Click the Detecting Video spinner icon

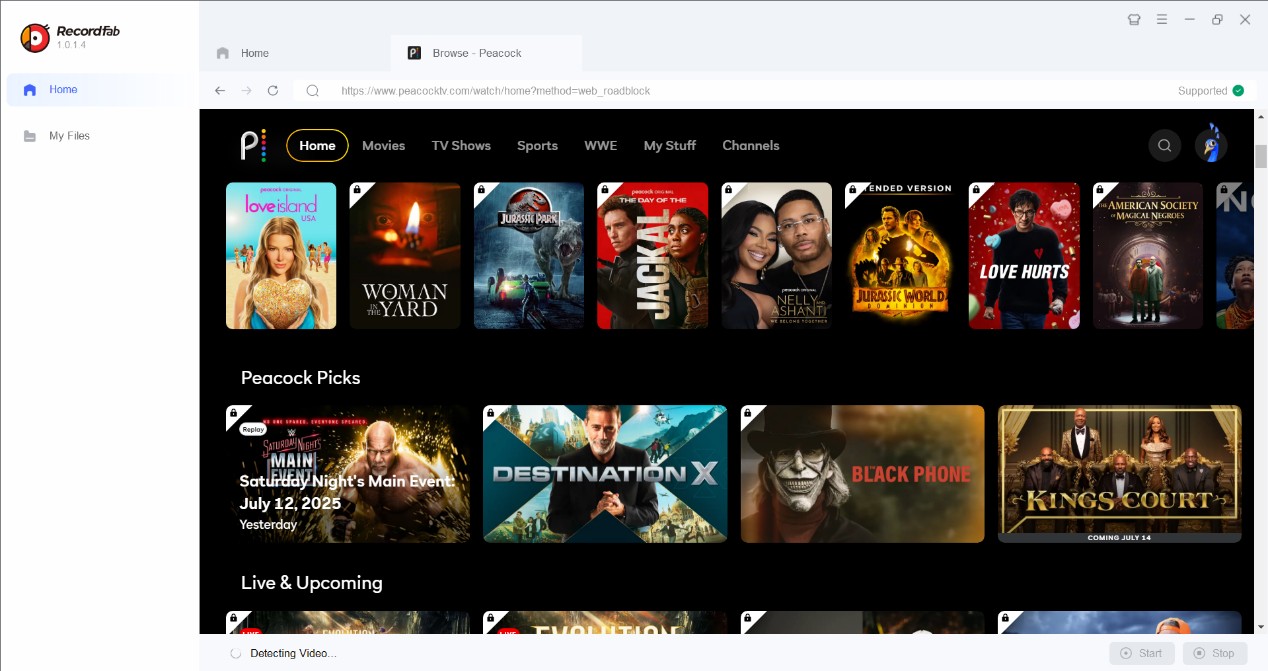236,653
